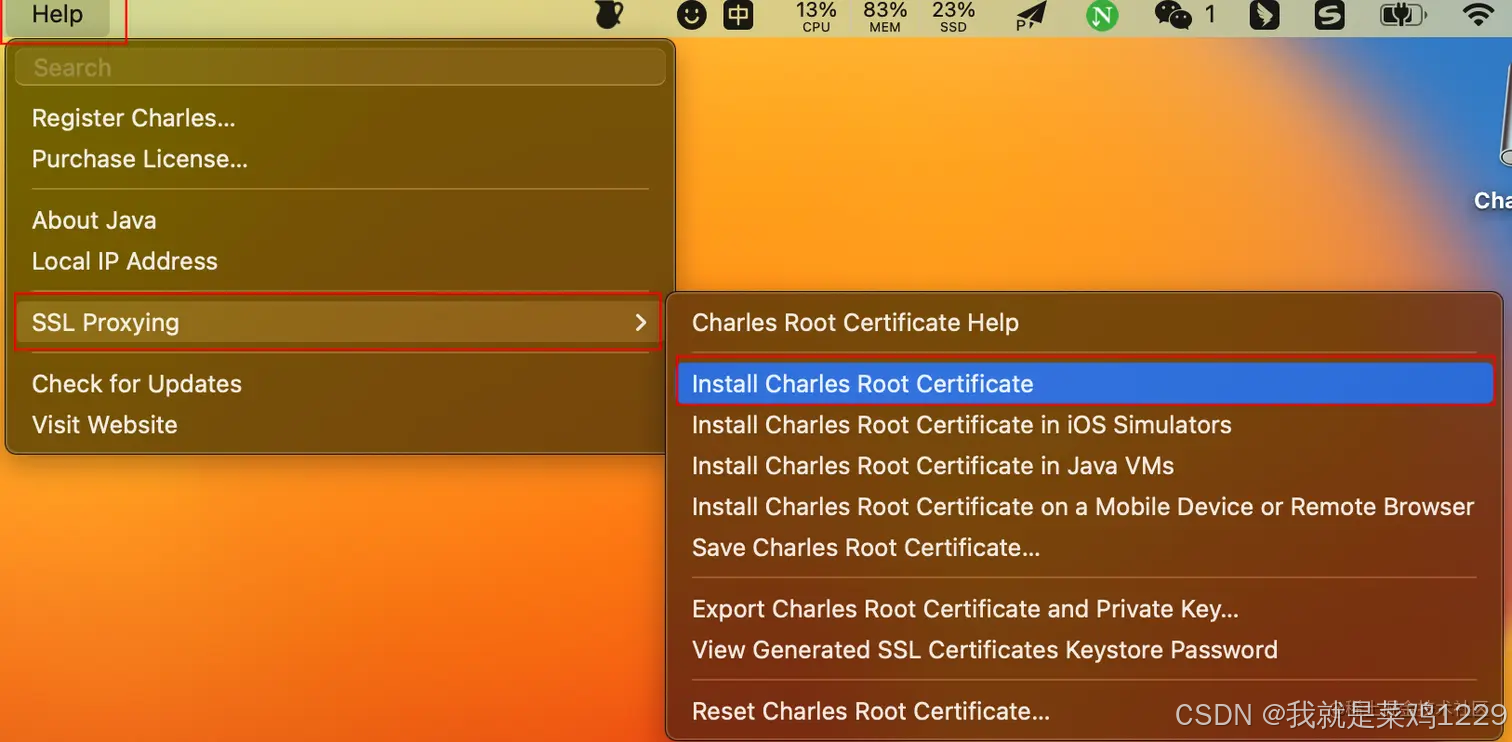Install Charles Root Certificate in iOS Simulators
The width and height of the screenshot is (1512, 742).
coord(1085,425)
